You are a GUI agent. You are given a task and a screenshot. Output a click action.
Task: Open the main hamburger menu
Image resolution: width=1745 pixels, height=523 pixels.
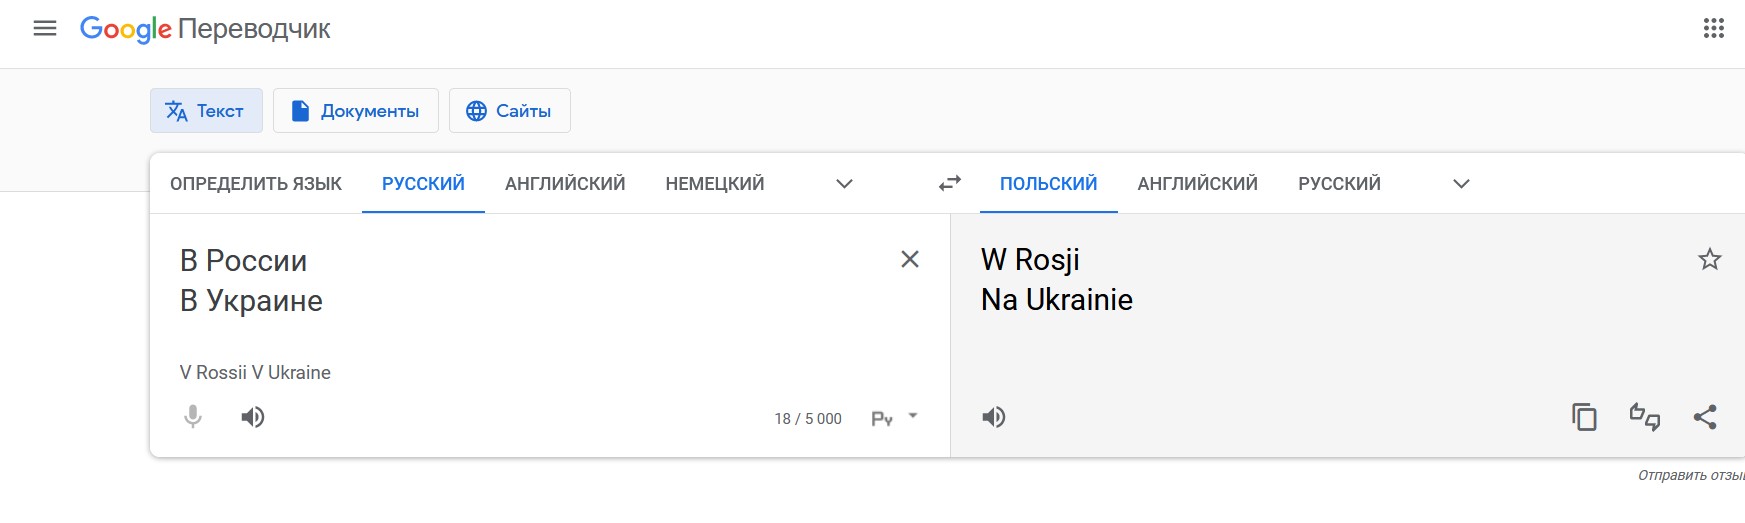coord(45,28)
